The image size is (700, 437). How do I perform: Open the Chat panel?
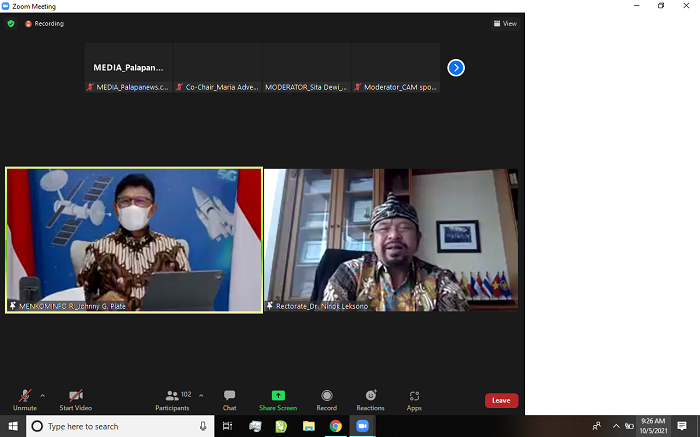(229, 399)
